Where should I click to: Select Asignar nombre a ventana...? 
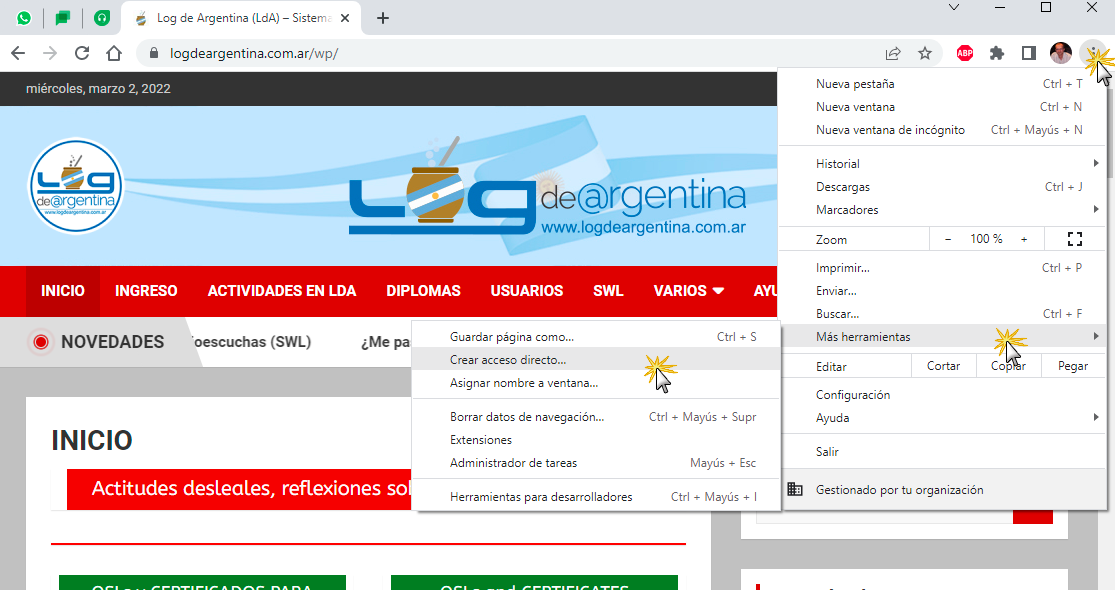click(596, 383)
